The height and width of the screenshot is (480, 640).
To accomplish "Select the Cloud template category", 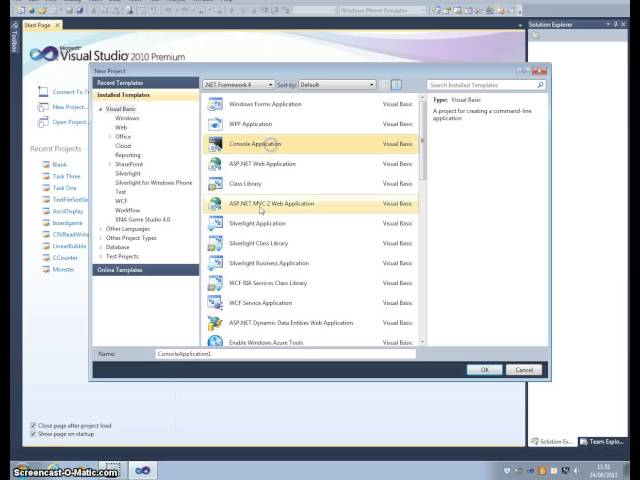I will [x=123, y=146].
